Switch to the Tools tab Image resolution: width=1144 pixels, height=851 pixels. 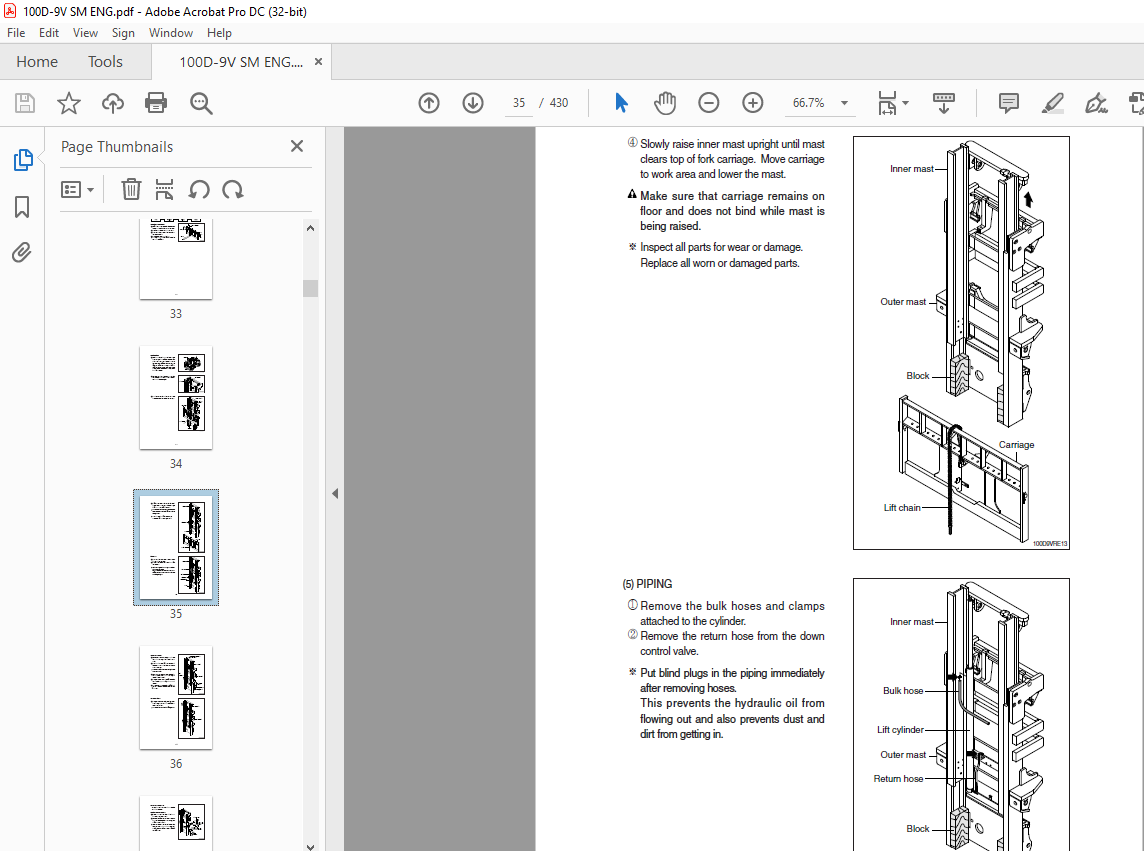tap(105, 62)
